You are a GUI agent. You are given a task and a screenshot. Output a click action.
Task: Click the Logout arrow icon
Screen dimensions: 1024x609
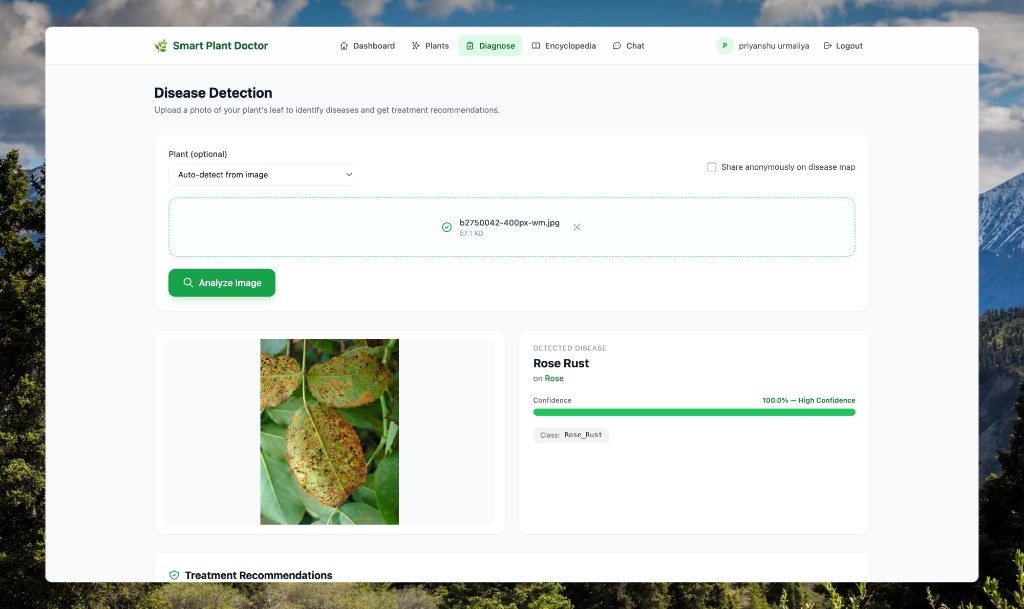pyautogui.click(x=827, y=46)
